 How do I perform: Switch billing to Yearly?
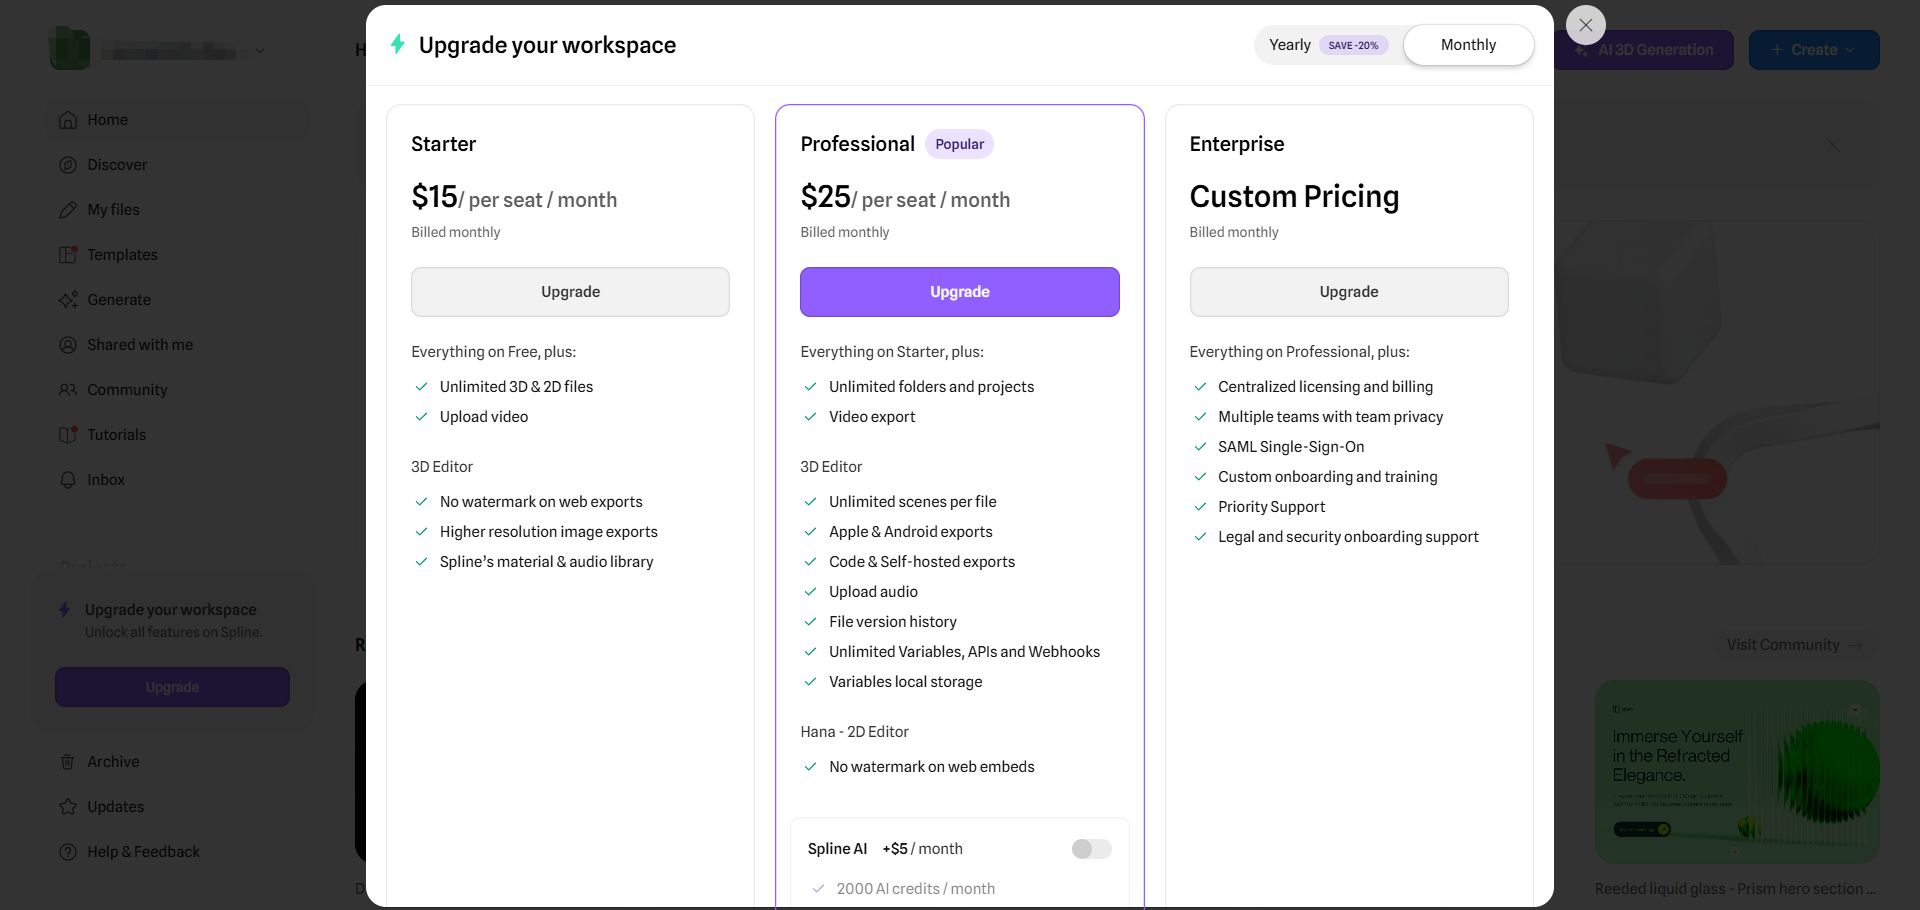1328,45
